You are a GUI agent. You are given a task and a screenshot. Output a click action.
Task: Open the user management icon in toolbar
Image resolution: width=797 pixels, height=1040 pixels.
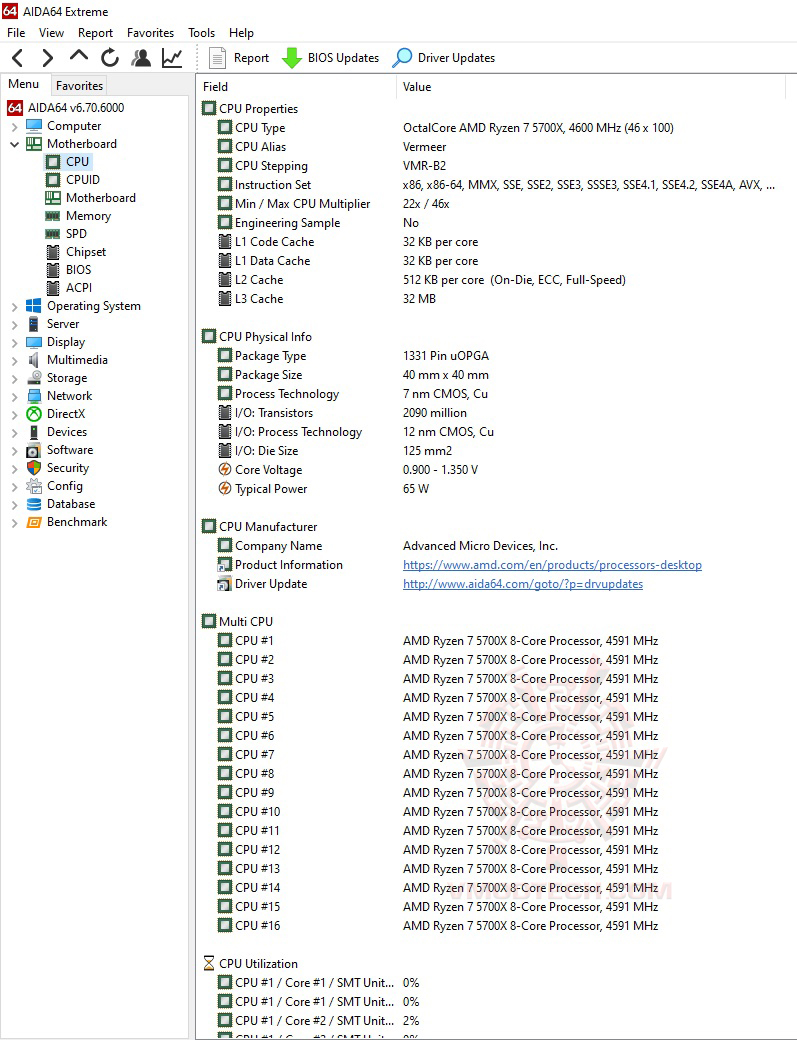click(141, 58)
